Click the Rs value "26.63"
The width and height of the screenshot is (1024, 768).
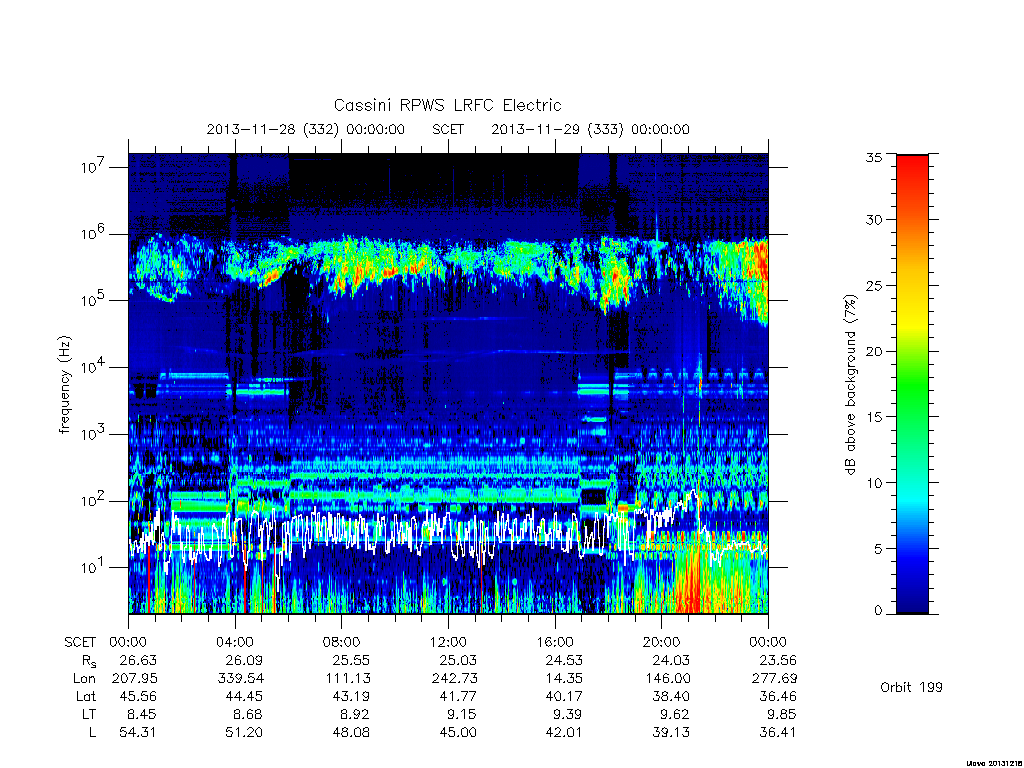[x=138, y=660]
